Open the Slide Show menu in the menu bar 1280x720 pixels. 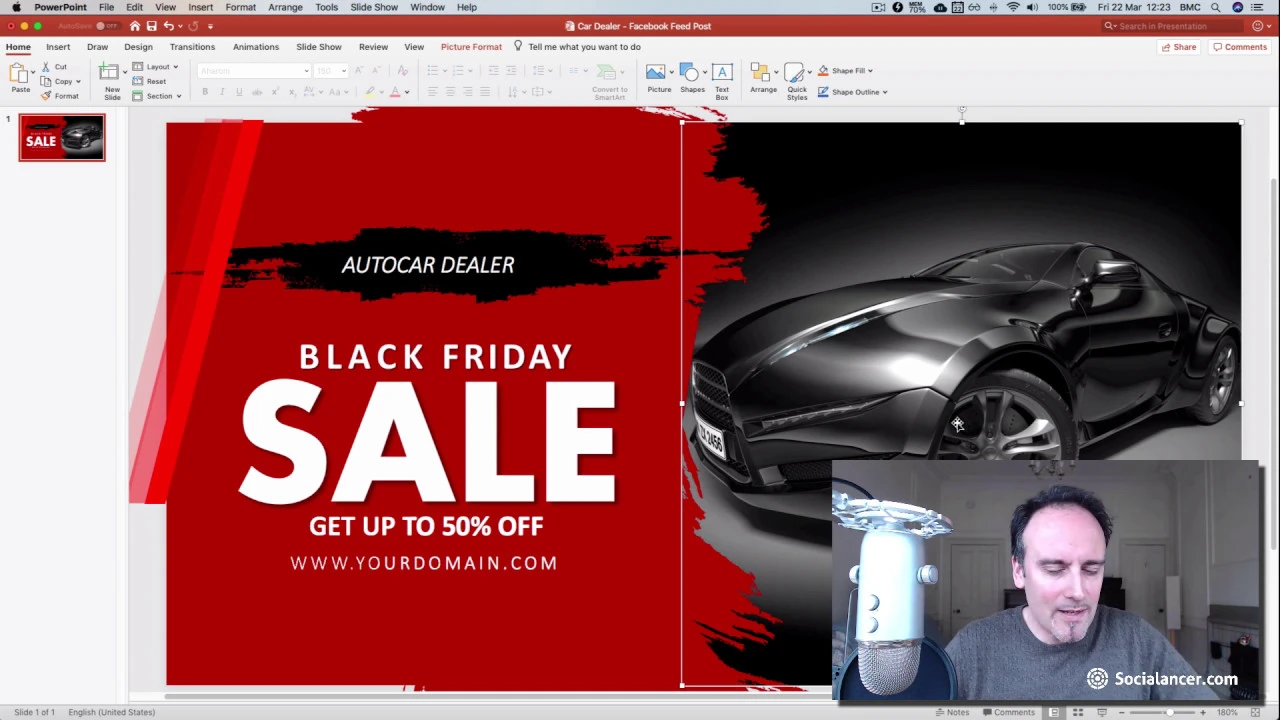(x=374, y=7)
